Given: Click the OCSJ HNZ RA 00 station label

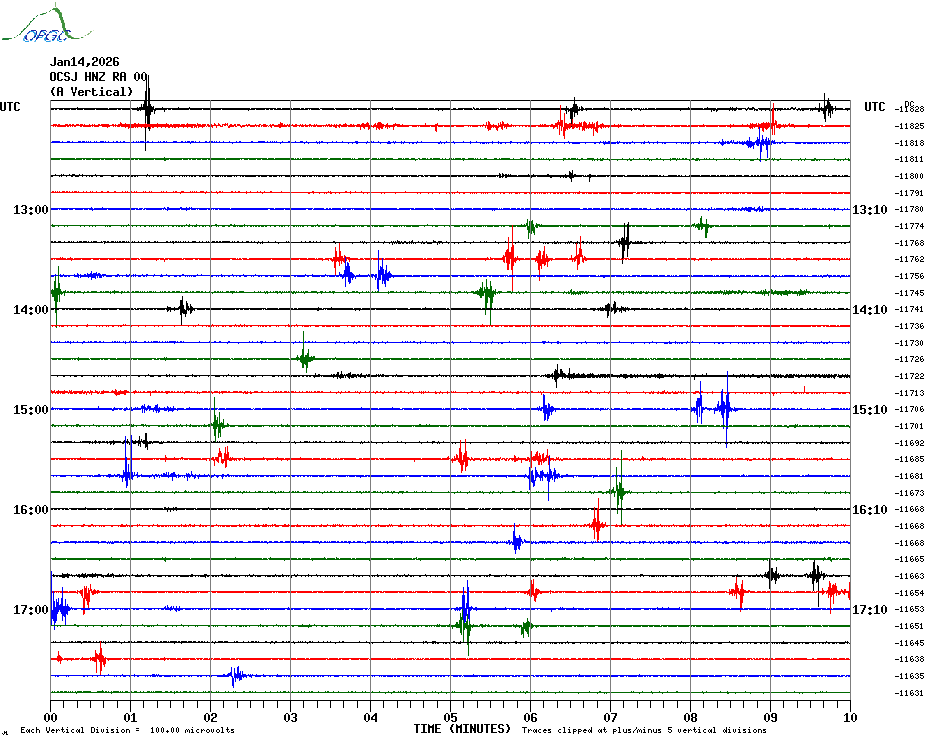Looking at the screenshot, I should tap(98, 77).
